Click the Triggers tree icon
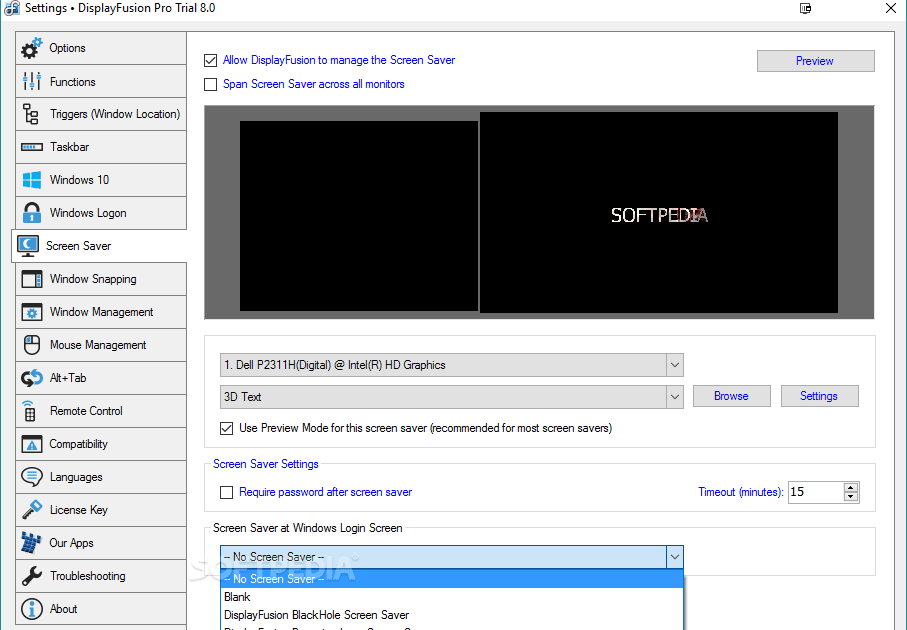 31,114
